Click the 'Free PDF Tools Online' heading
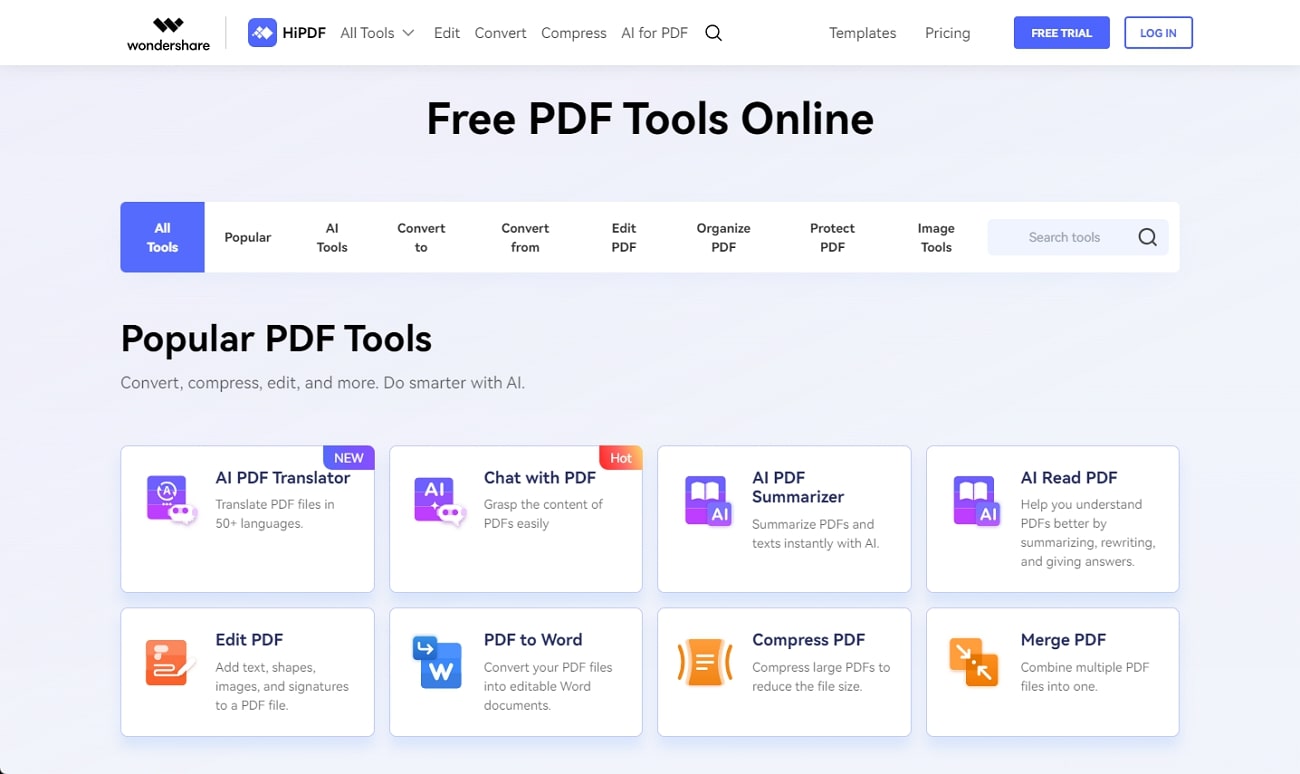 650,119
